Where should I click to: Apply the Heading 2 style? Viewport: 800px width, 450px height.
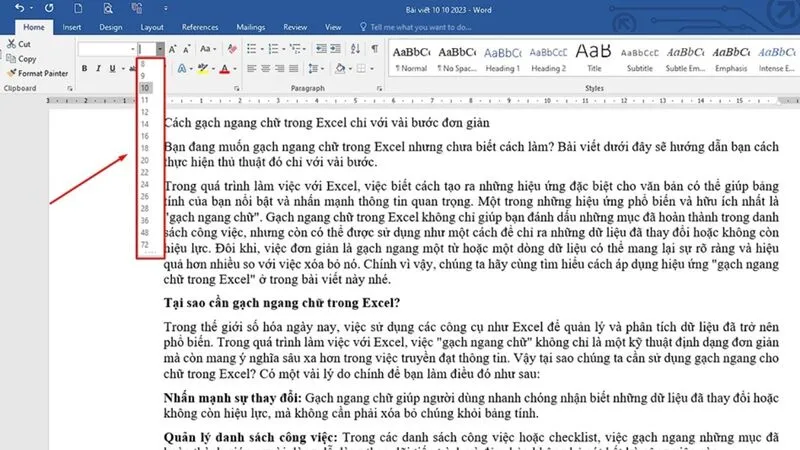coord(548,59)
